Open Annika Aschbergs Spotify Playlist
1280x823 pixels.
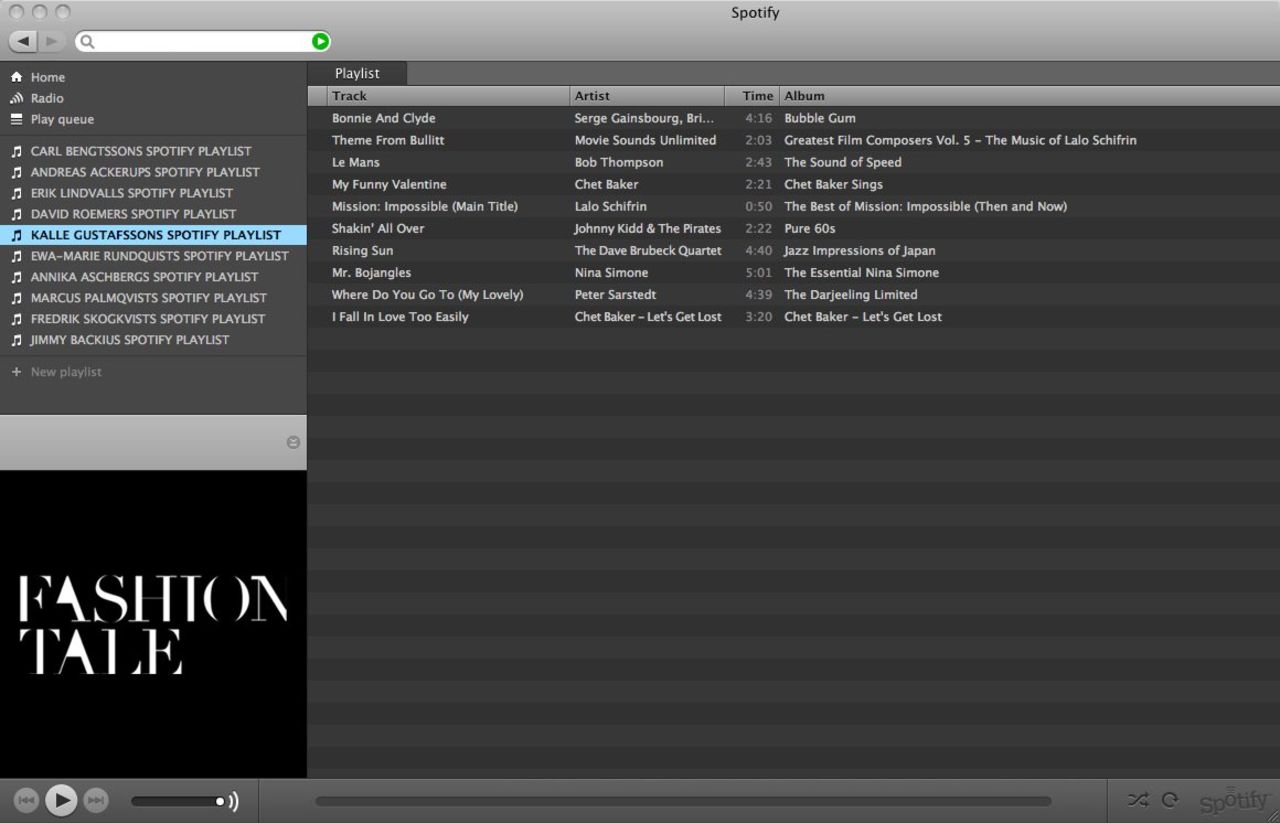(144, 277)
